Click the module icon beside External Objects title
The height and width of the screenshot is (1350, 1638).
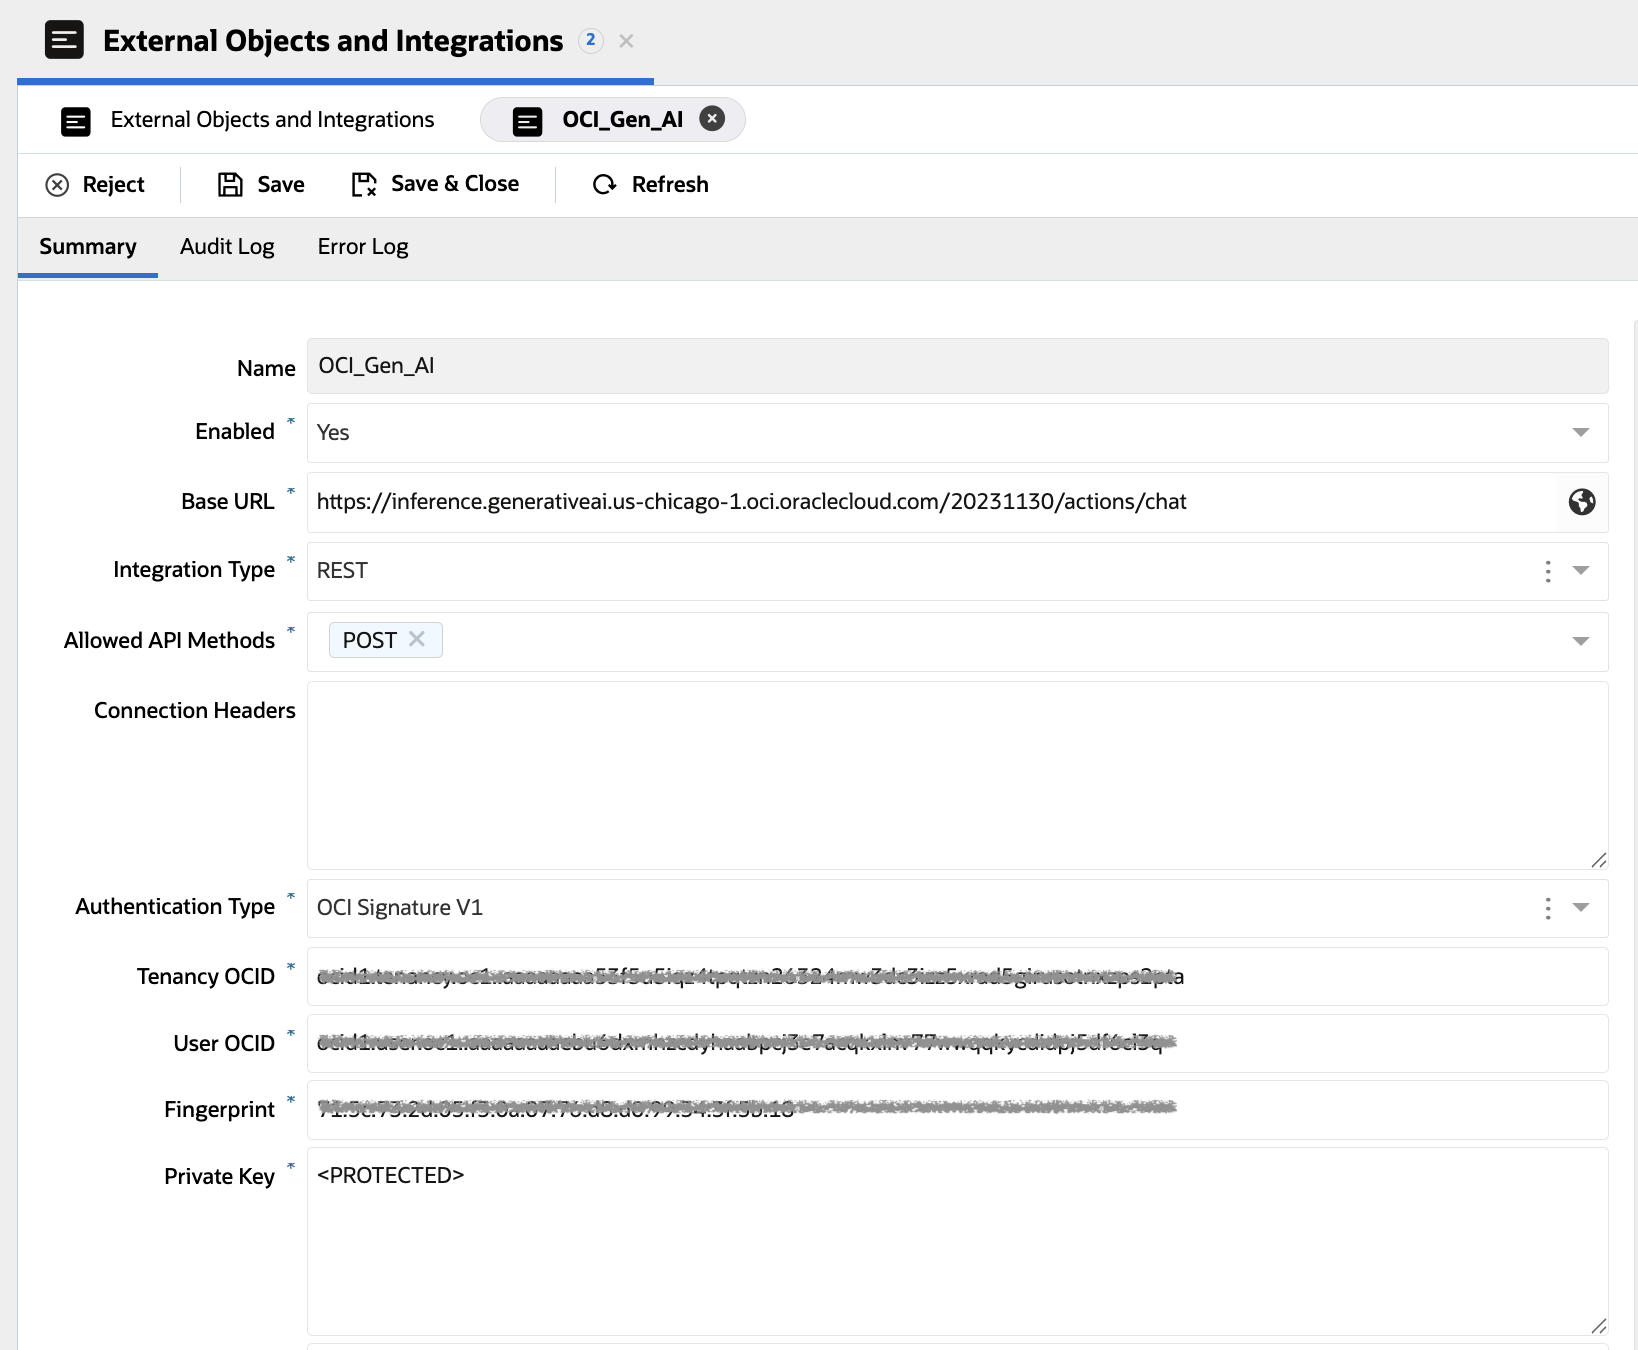pos(64,40)
